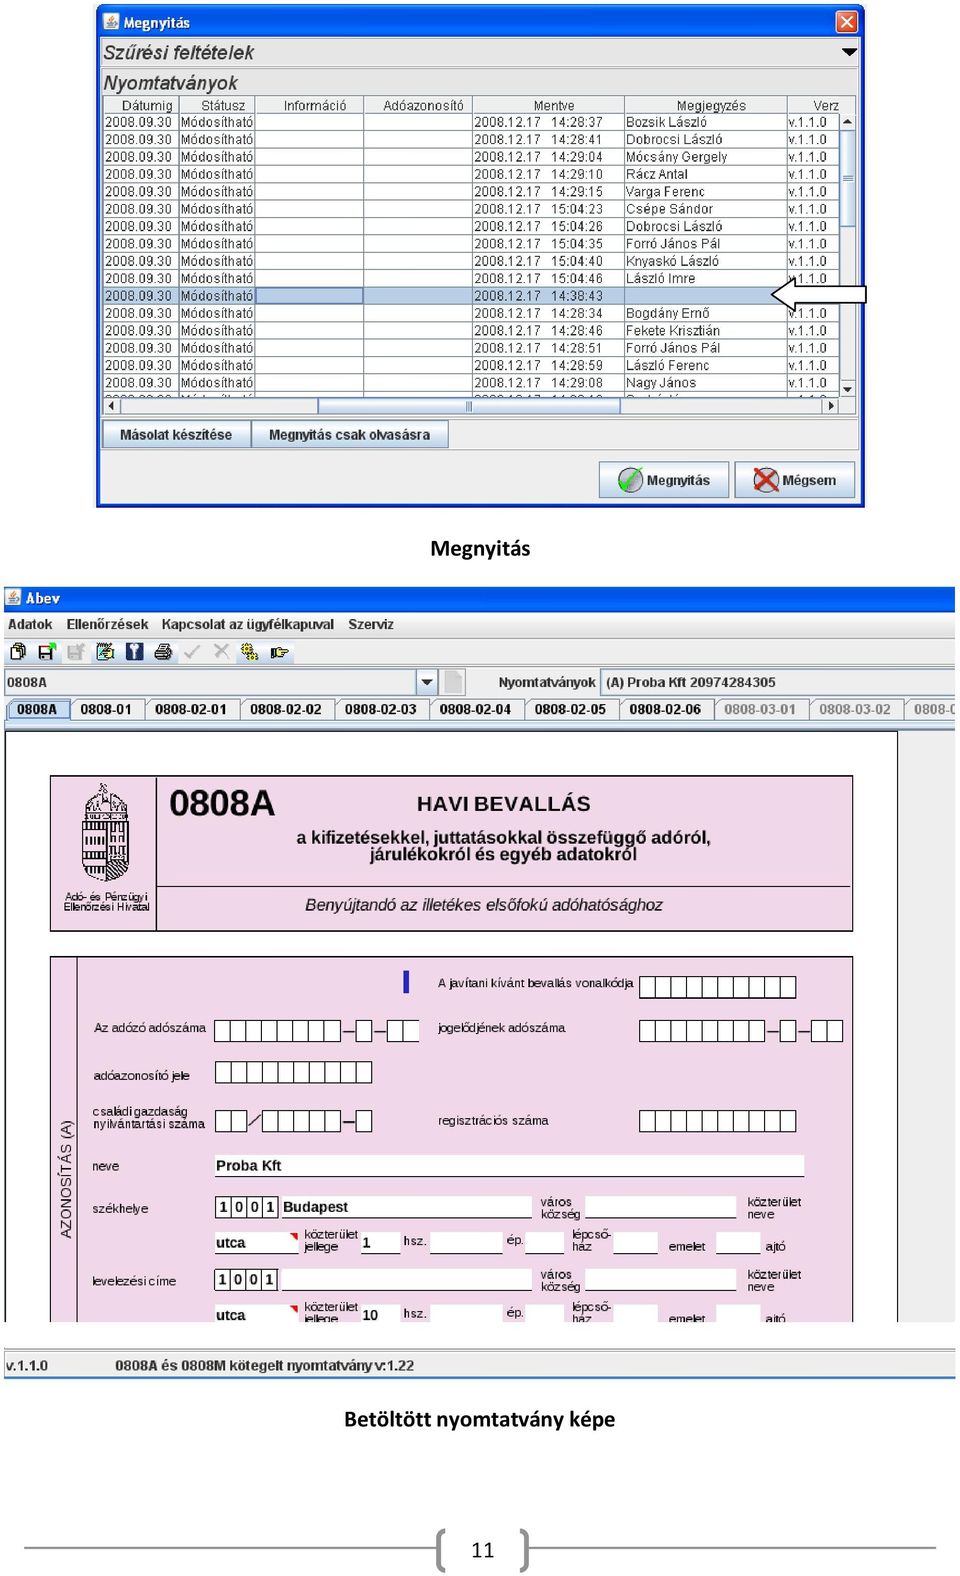Click the highlighted row saved at 14:38:43

[471, 296]
